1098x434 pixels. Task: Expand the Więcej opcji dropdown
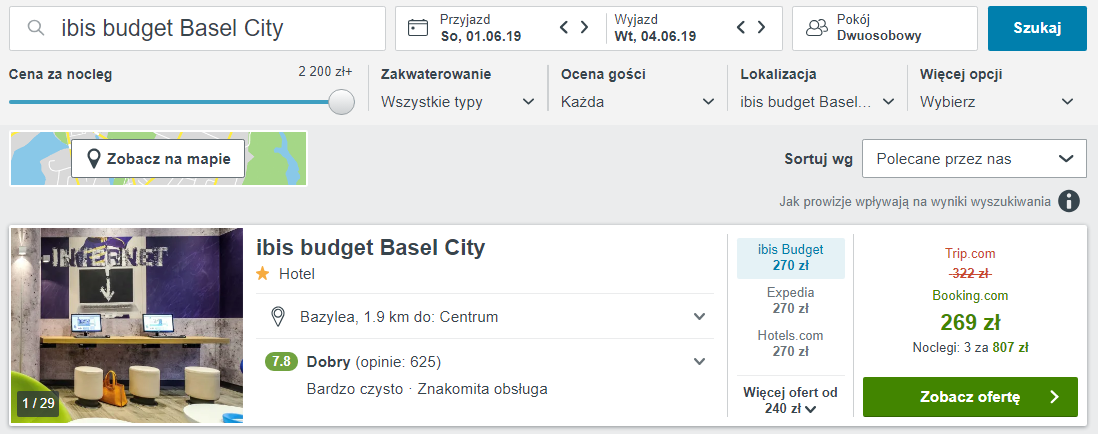997,102
